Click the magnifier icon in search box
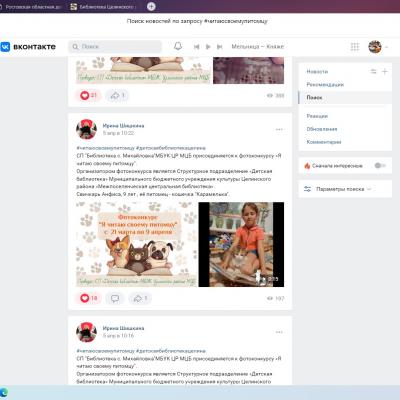The image size is (400, 400). 75,47
